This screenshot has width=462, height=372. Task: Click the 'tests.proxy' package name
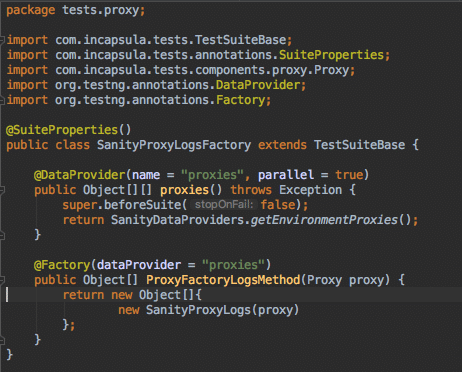tap(100, 10)
